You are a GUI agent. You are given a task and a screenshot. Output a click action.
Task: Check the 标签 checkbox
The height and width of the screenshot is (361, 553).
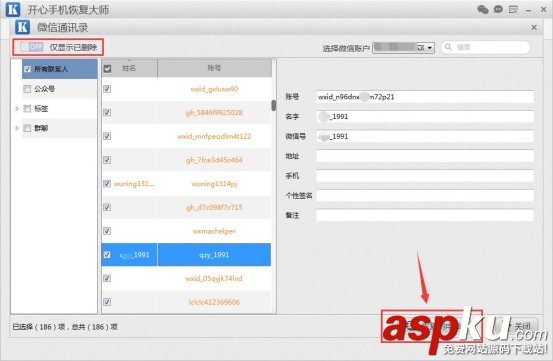click(x=27, y=109)
